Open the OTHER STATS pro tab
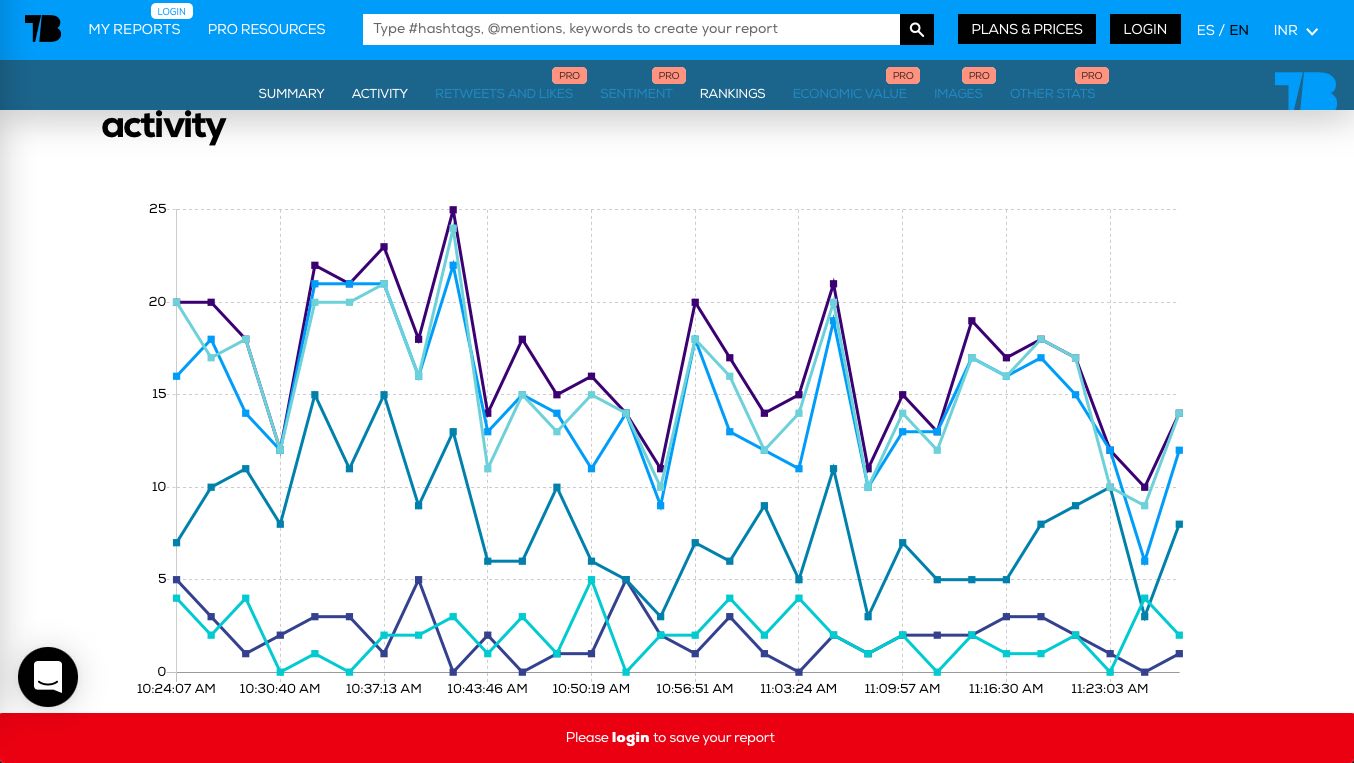This screenshot has height=763, width=1354. click(1052, 93)
